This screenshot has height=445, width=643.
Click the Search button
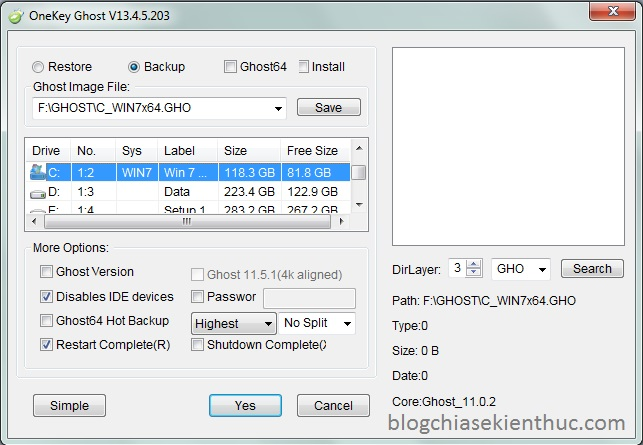592,269
